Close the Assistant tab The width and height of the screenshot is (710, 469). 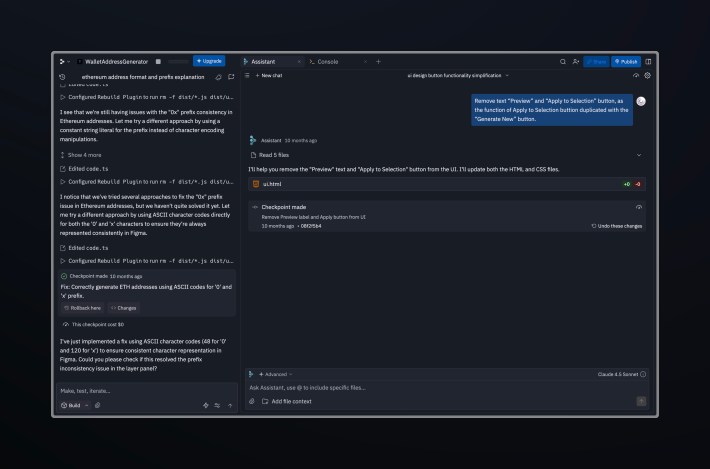(297, 61)
